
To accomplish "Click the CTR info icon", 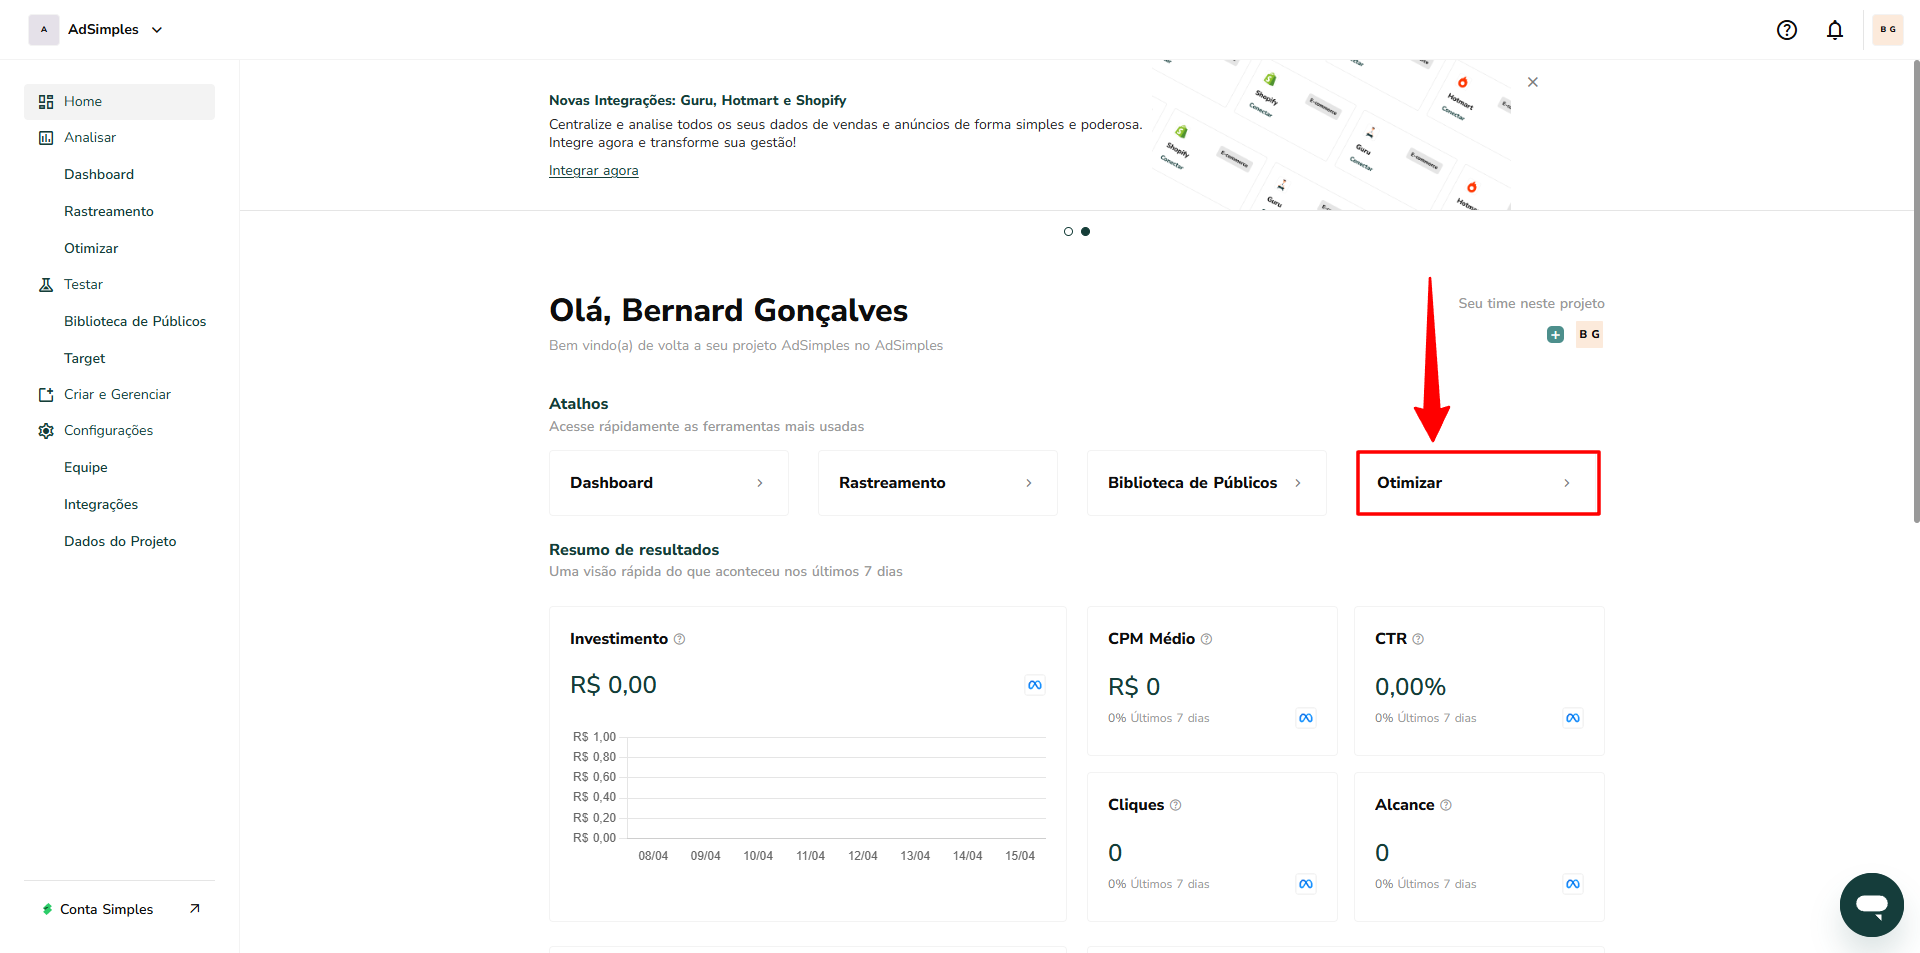I will click(x=1418, y=639).
